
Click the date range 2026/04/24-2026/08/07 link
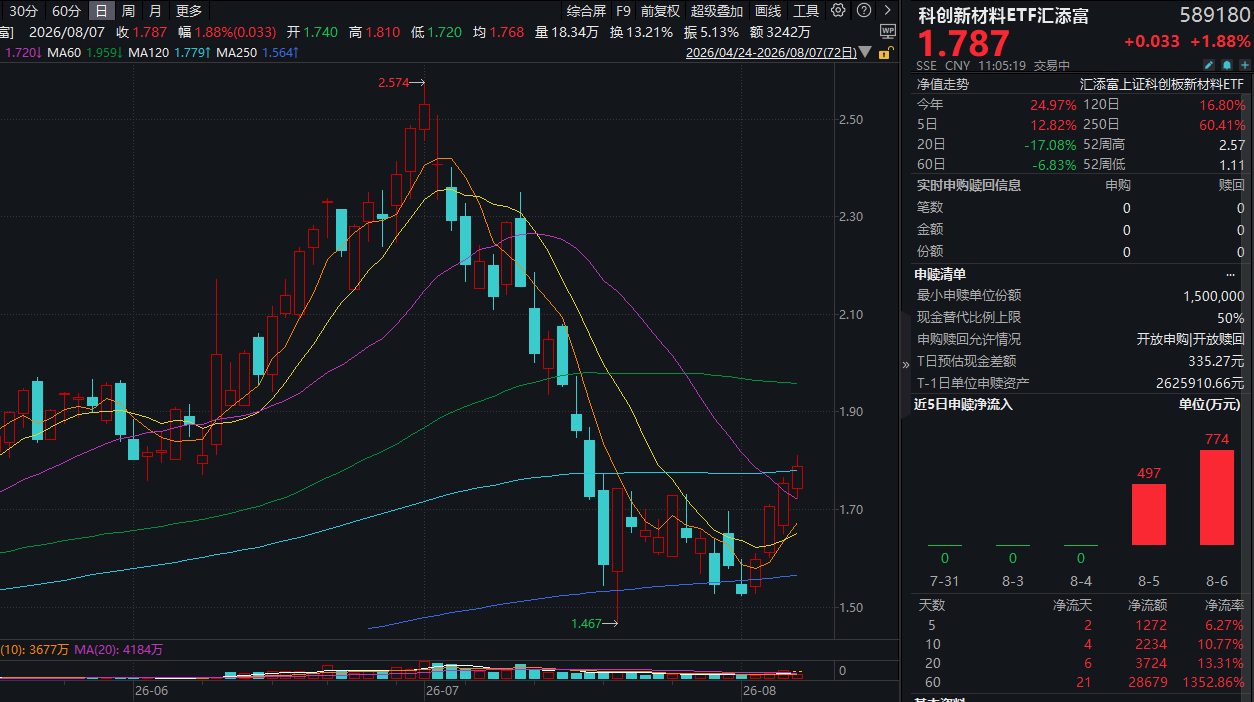pos(770,52)
